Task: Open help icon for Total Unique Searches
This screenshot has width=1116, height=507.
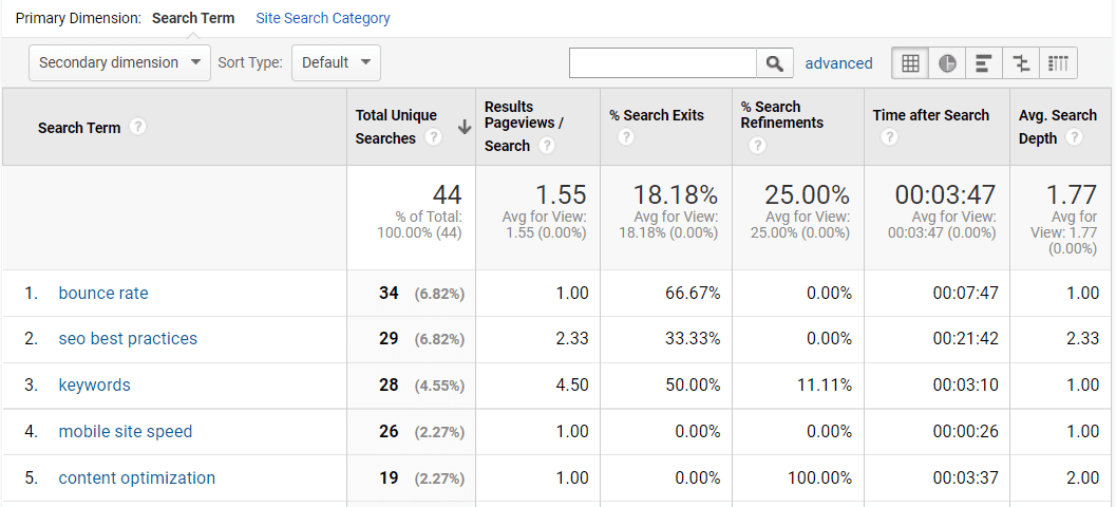Action: (x=432, y=138)
